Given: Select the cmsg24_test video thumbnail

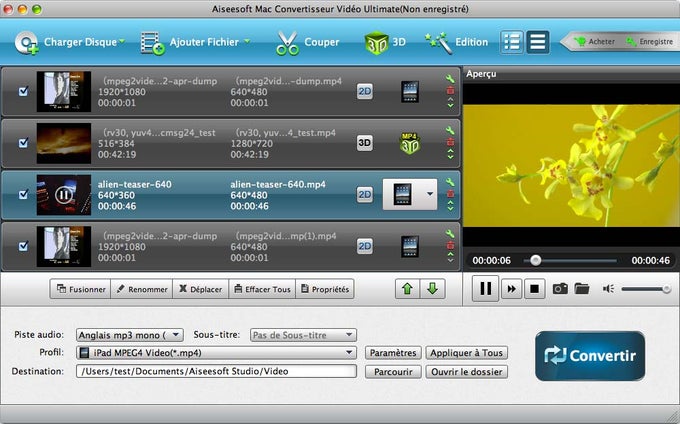Looking at the screenshot, I should (64, 143).
